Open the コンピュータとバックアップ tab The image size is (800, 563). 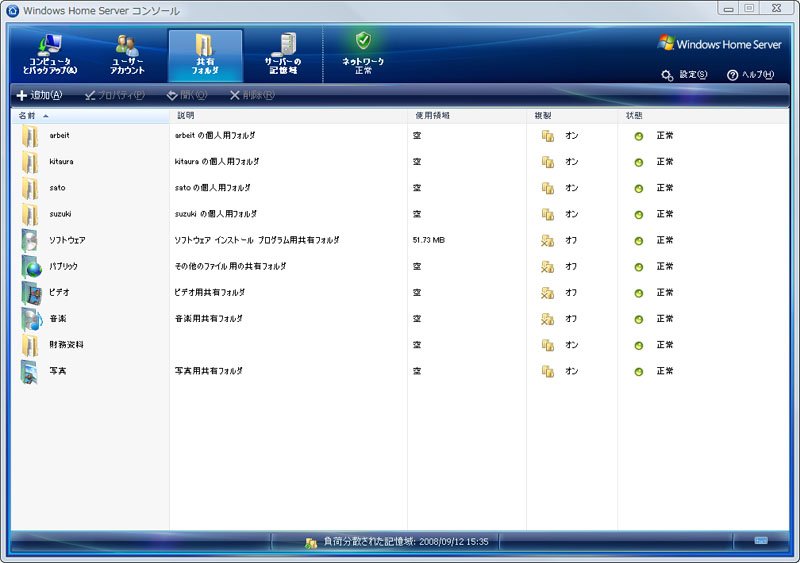coord(50,55)
